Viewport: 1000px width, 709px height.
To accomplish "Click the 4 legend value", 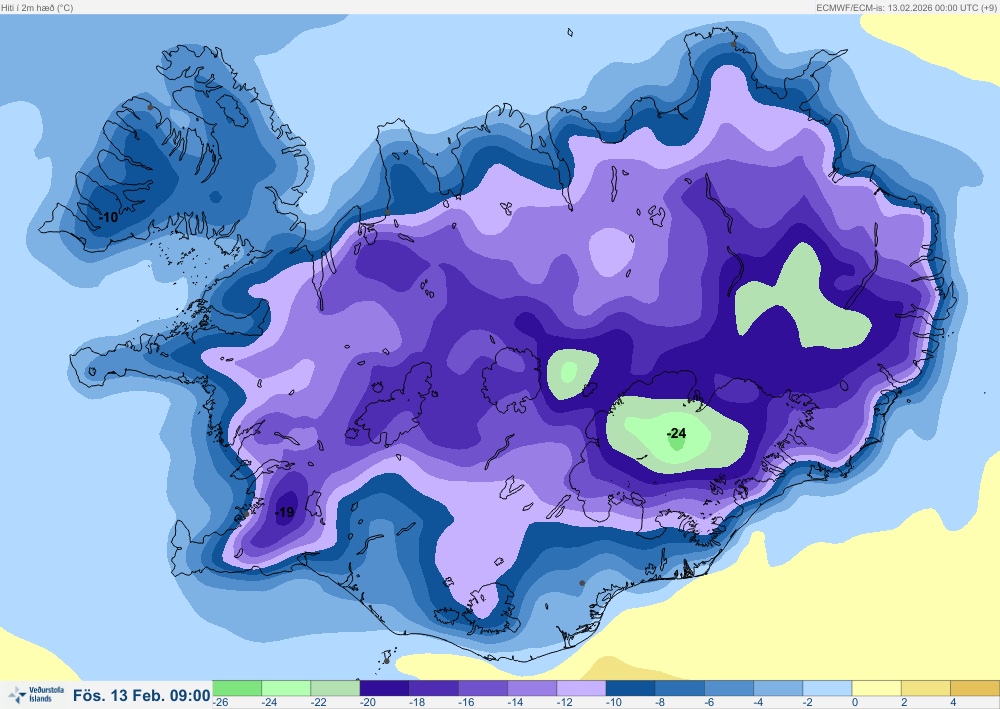I will [953, 702].
